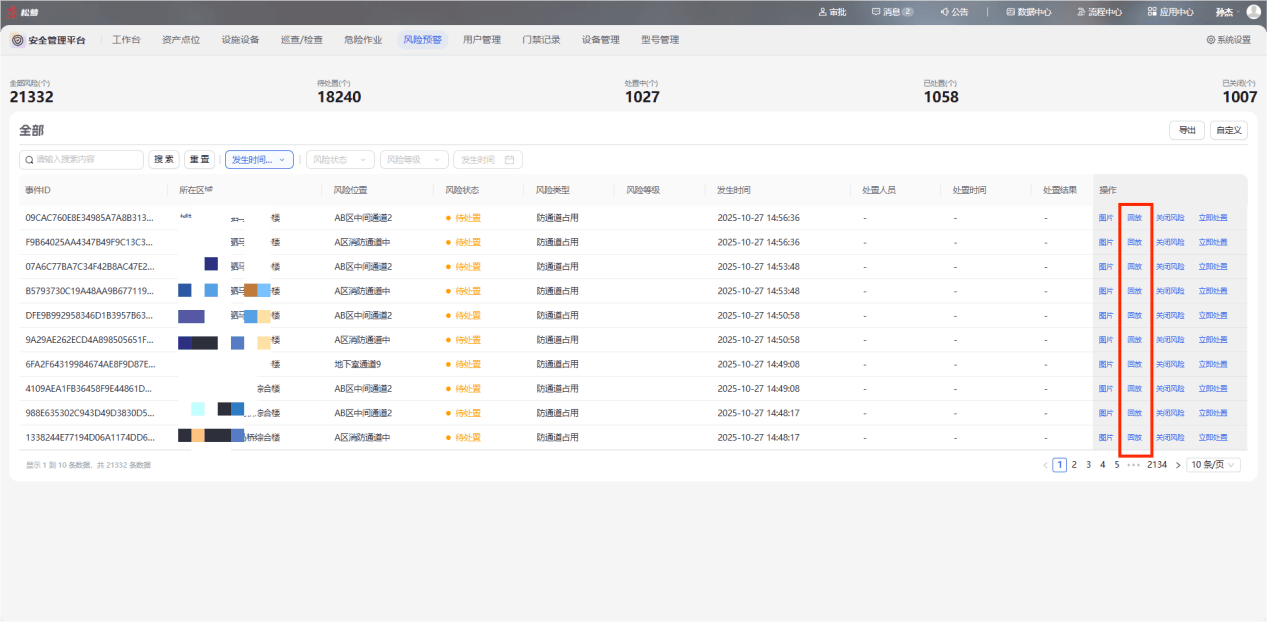
Task: Focus the 请输入搜索内容 search box
Action: (82, 160)
